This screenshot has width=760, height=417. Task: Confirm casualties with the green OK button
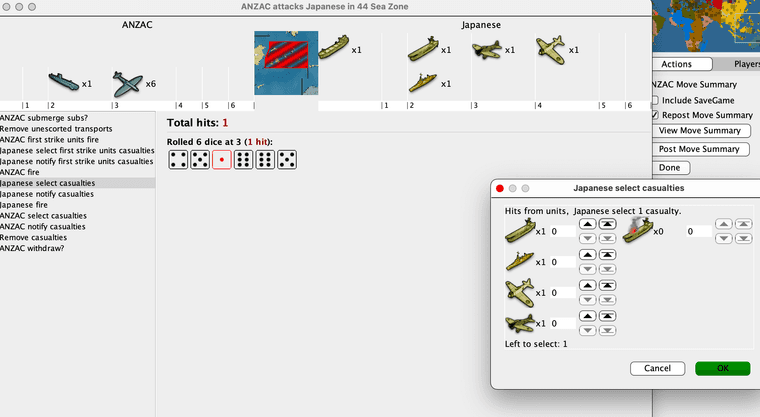pos(722,368)
